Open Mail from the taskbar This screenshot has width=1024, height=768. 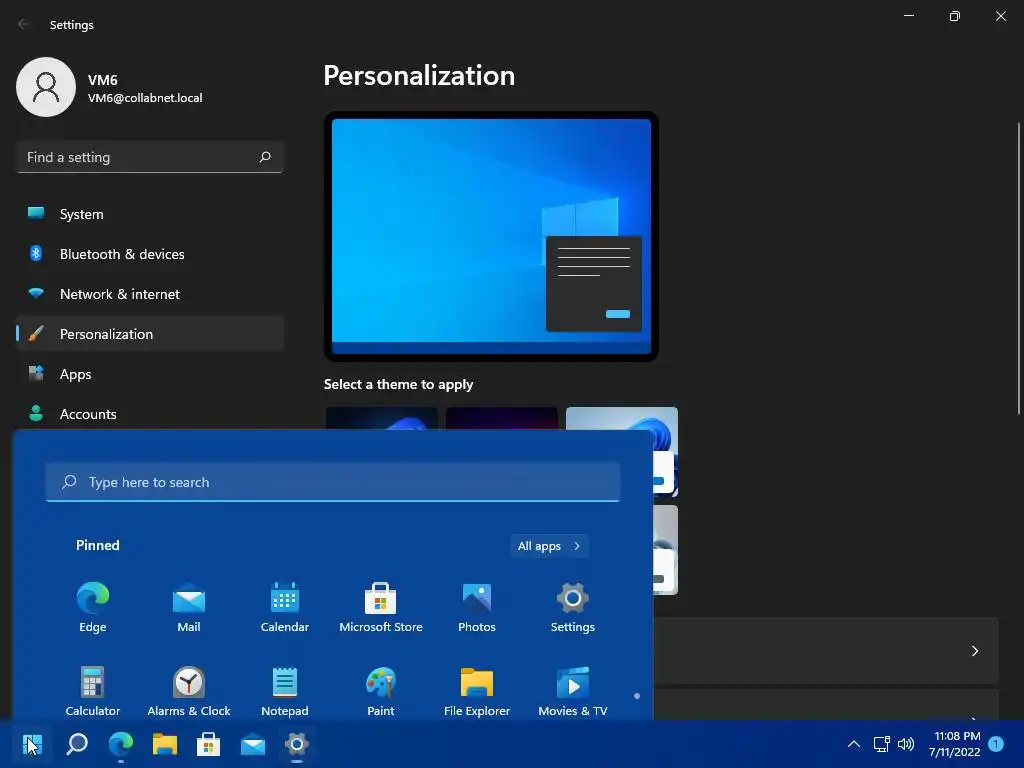click(253, 744)
